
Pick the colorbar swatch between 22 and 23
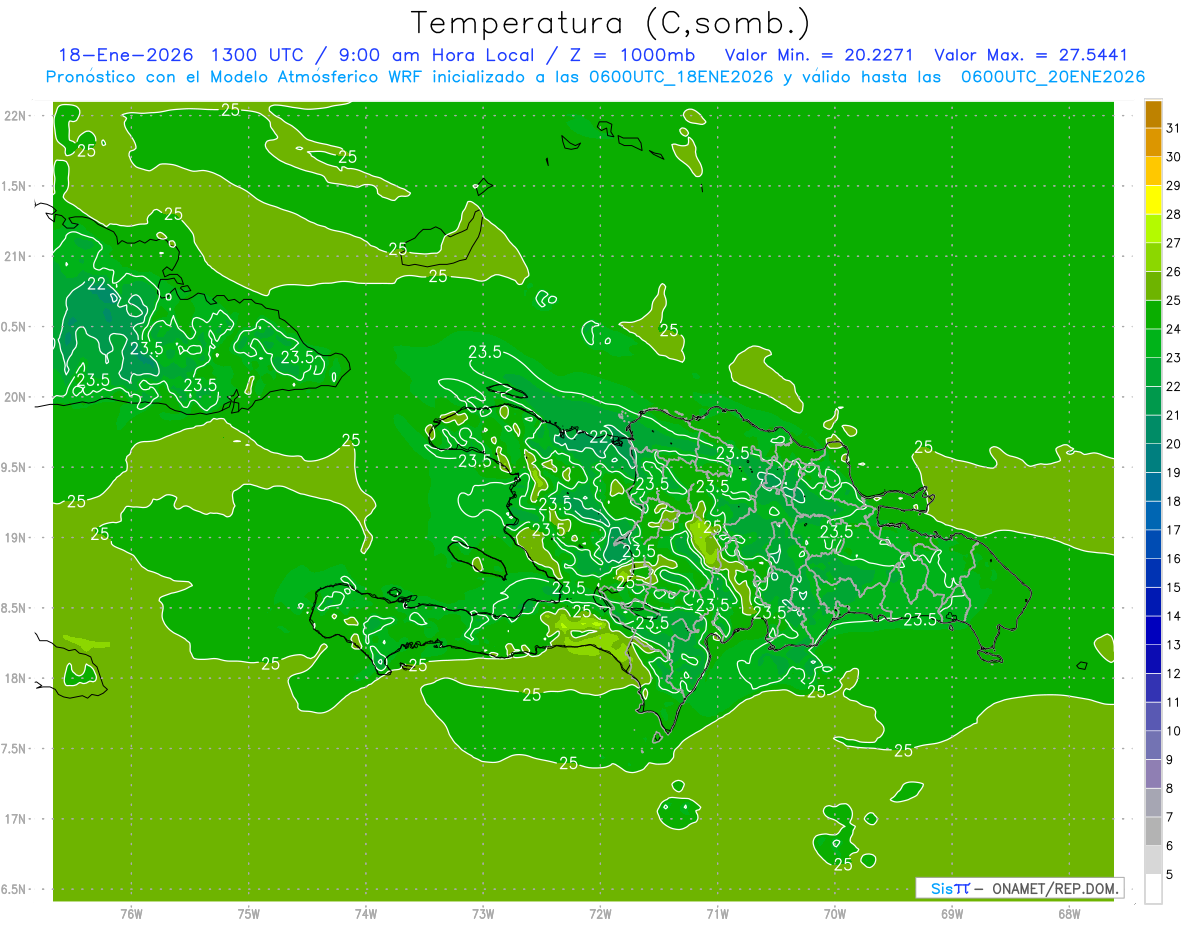pyautogui.click(x=1153, y=372)
